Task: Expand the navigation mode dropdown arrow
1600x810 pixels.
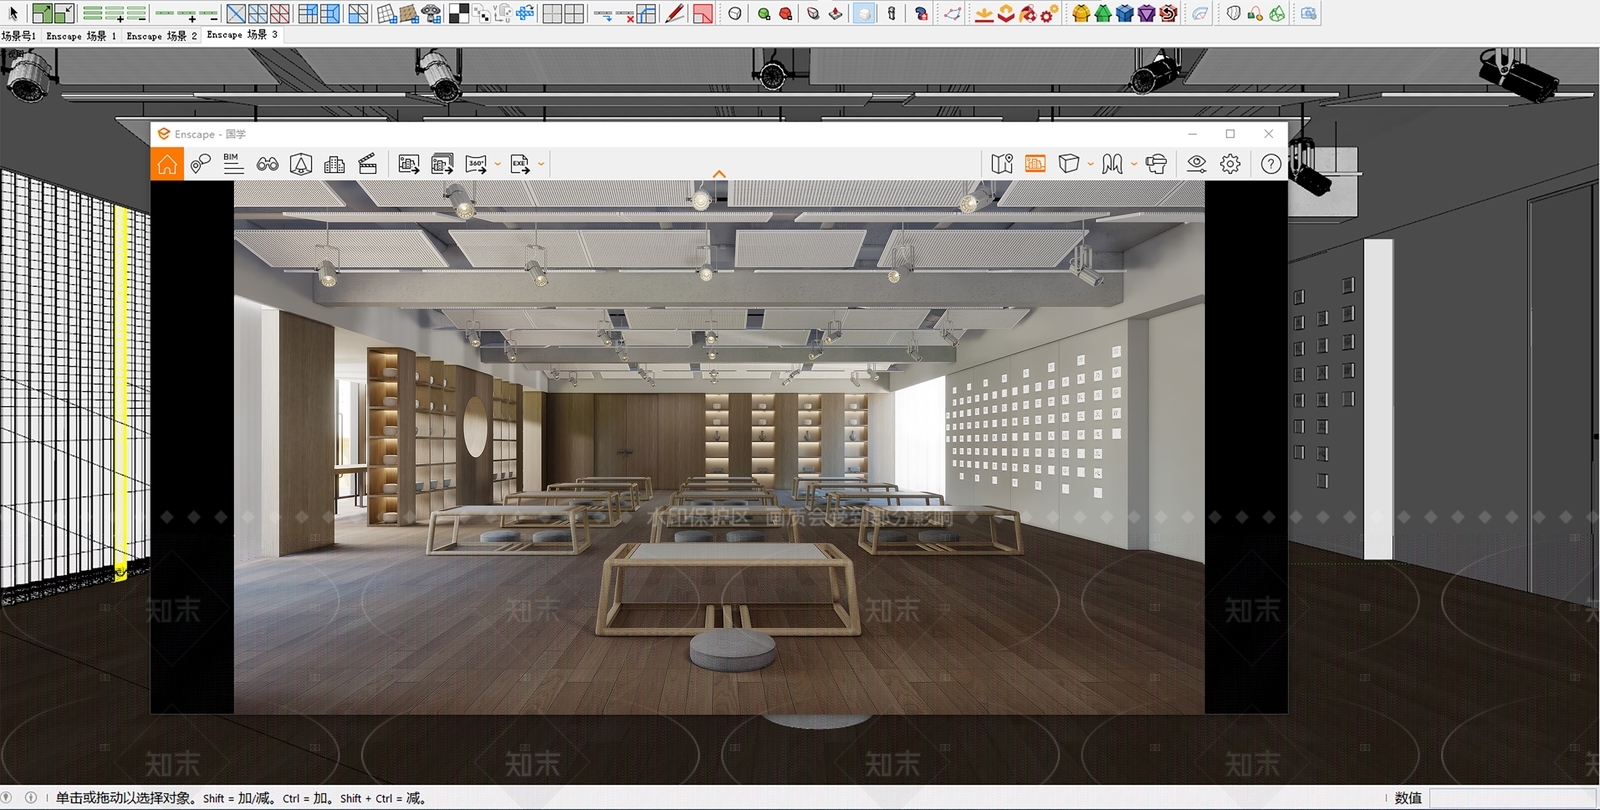Action: [1134, 164]
